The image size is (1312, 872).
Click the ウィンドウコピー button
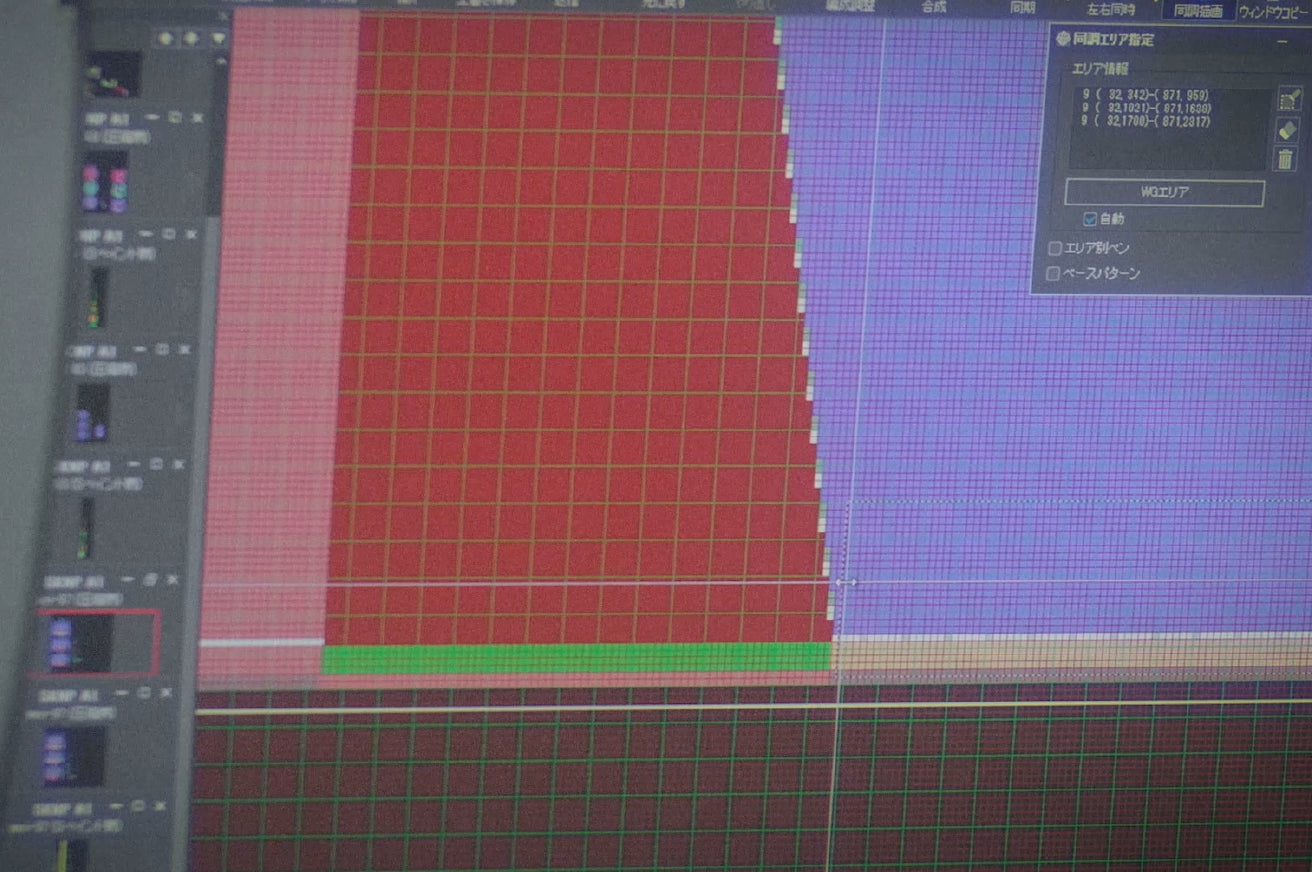(x=1275, y=12)
